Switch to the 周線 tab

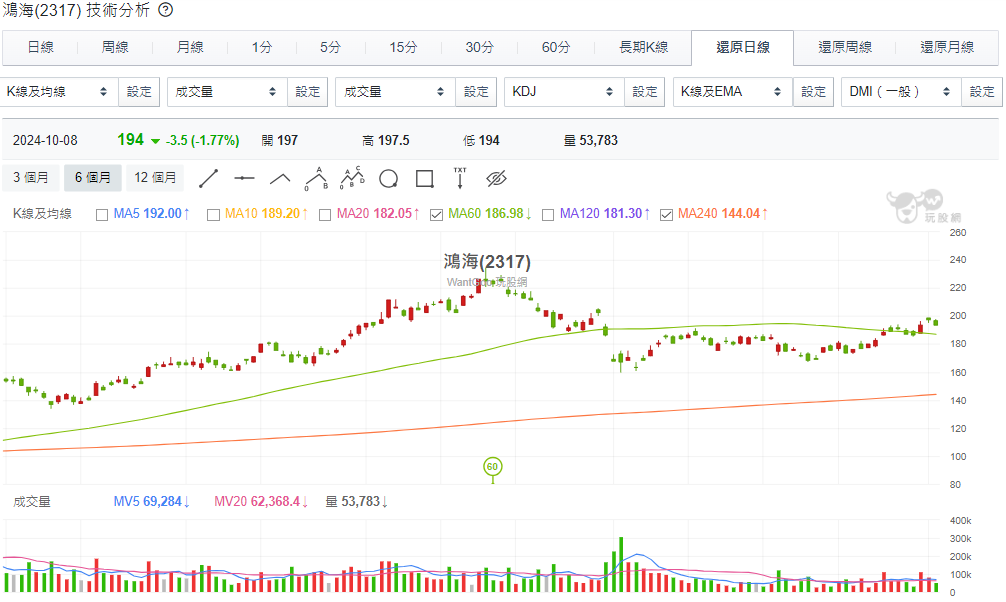pyautogui.click(x=115, y=47)
